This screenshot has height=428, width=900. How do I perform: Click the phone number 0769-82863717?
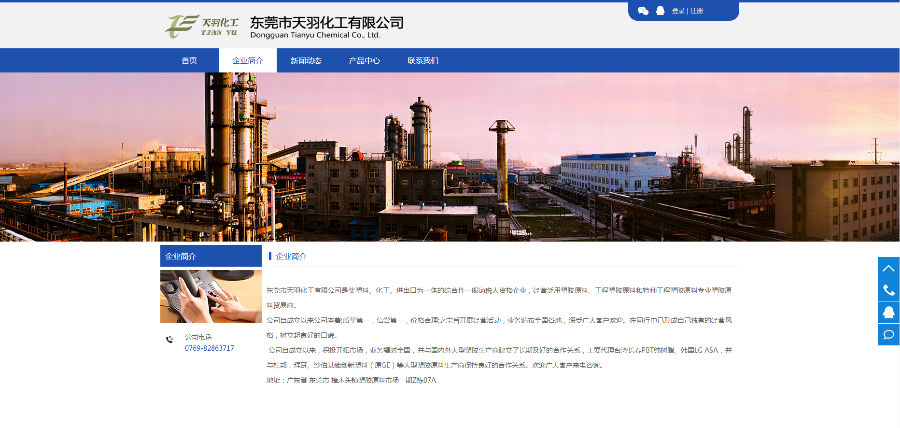[210, 348]
